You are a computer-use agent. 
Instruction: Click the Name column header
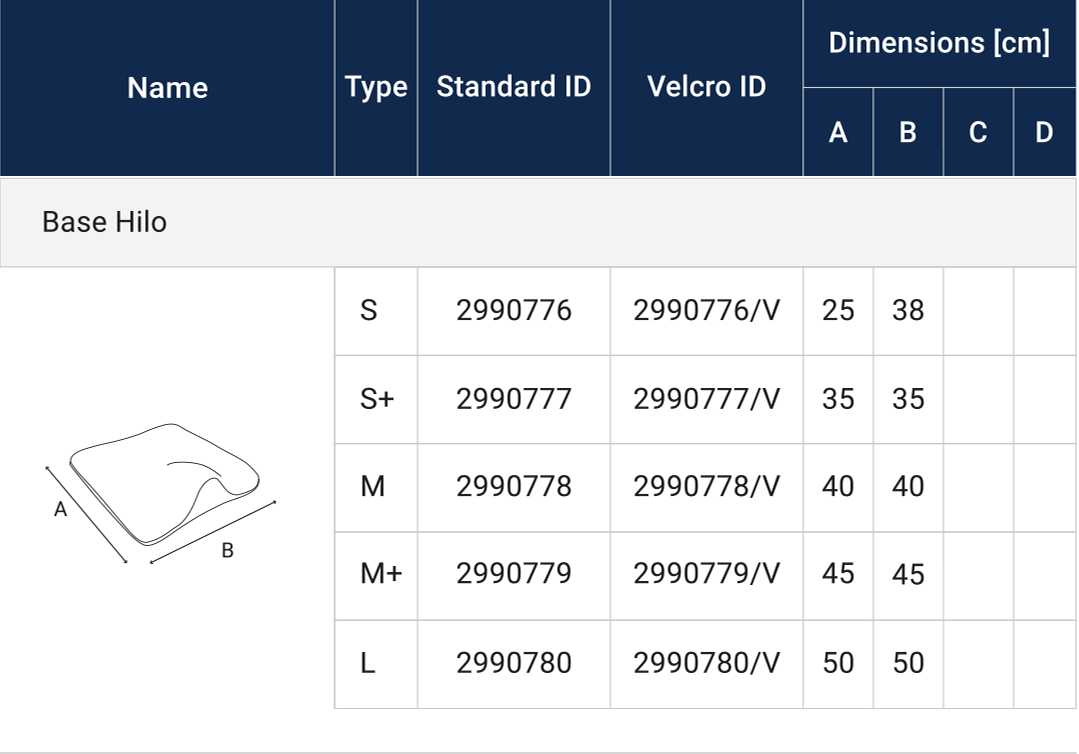click(167, 88)
